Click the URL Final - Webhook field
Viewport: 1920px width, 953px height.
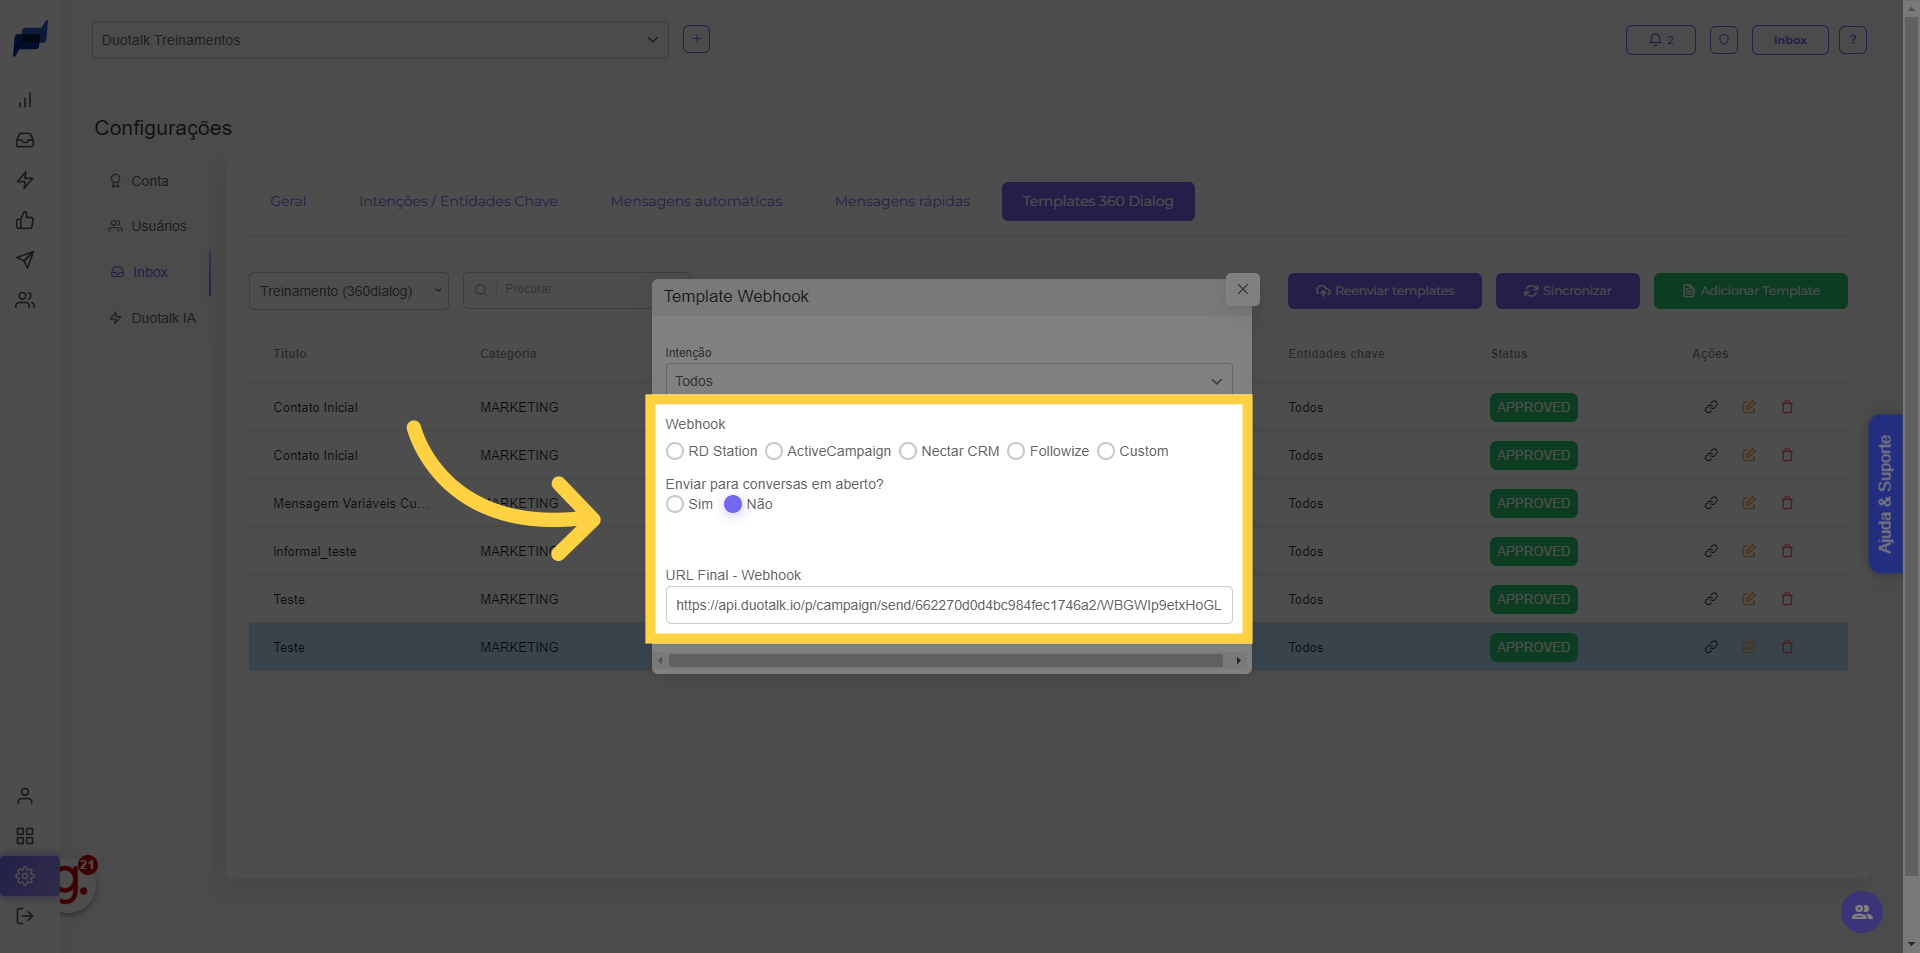pyautogui.click(x=948, y=605)
